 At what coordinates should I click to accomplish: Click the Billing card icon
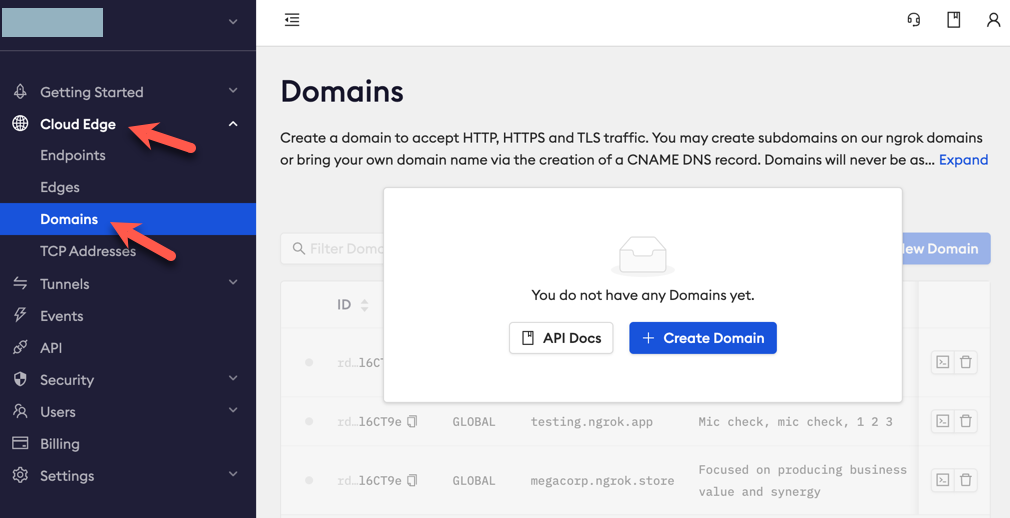coord(21,443)
